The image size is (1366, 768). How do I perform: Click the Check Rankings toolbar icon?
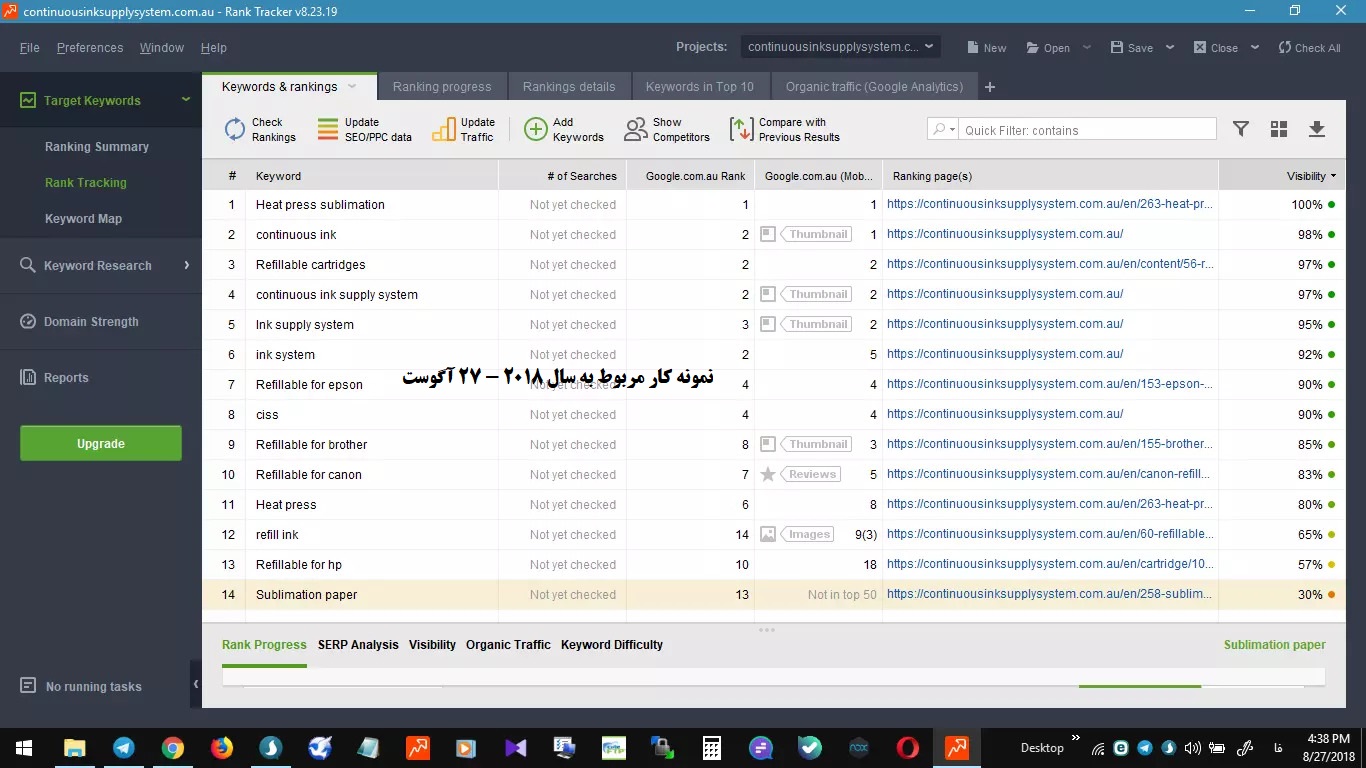235,129
